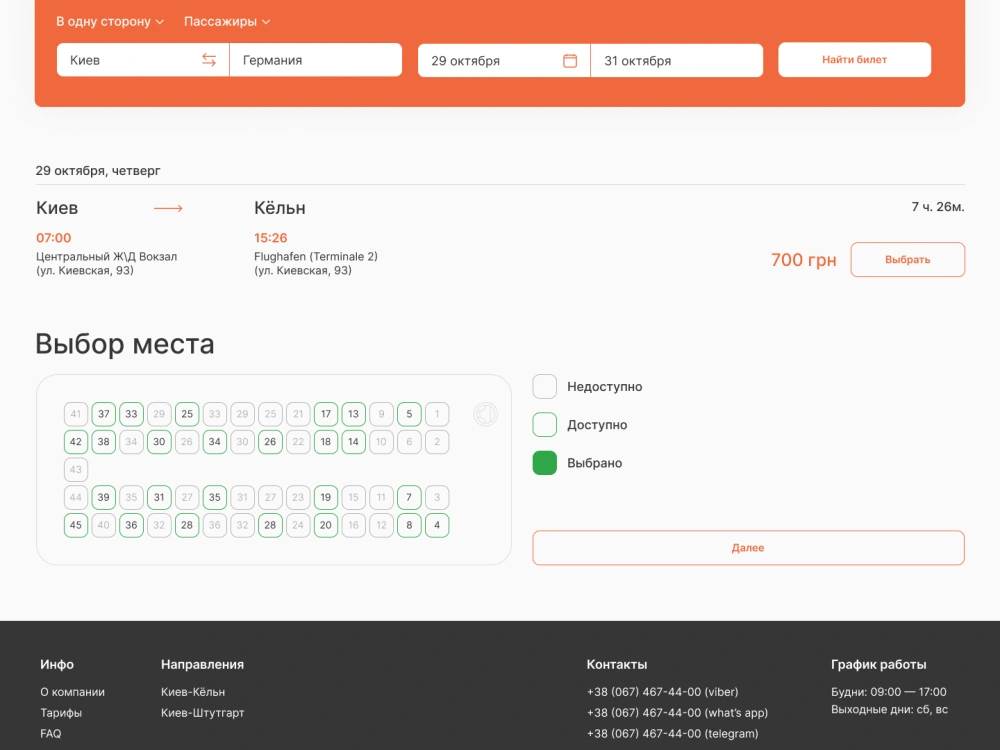Screen dimensions: 1000x750
Task: Click the 'Доступно' legend swatch
Action: click(545, 425)
